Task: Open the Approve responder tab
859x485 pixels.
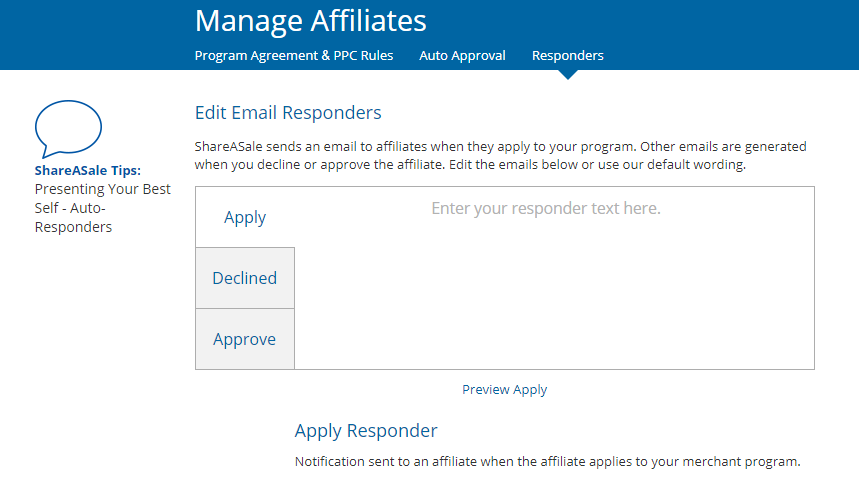Action: [245, 339]
